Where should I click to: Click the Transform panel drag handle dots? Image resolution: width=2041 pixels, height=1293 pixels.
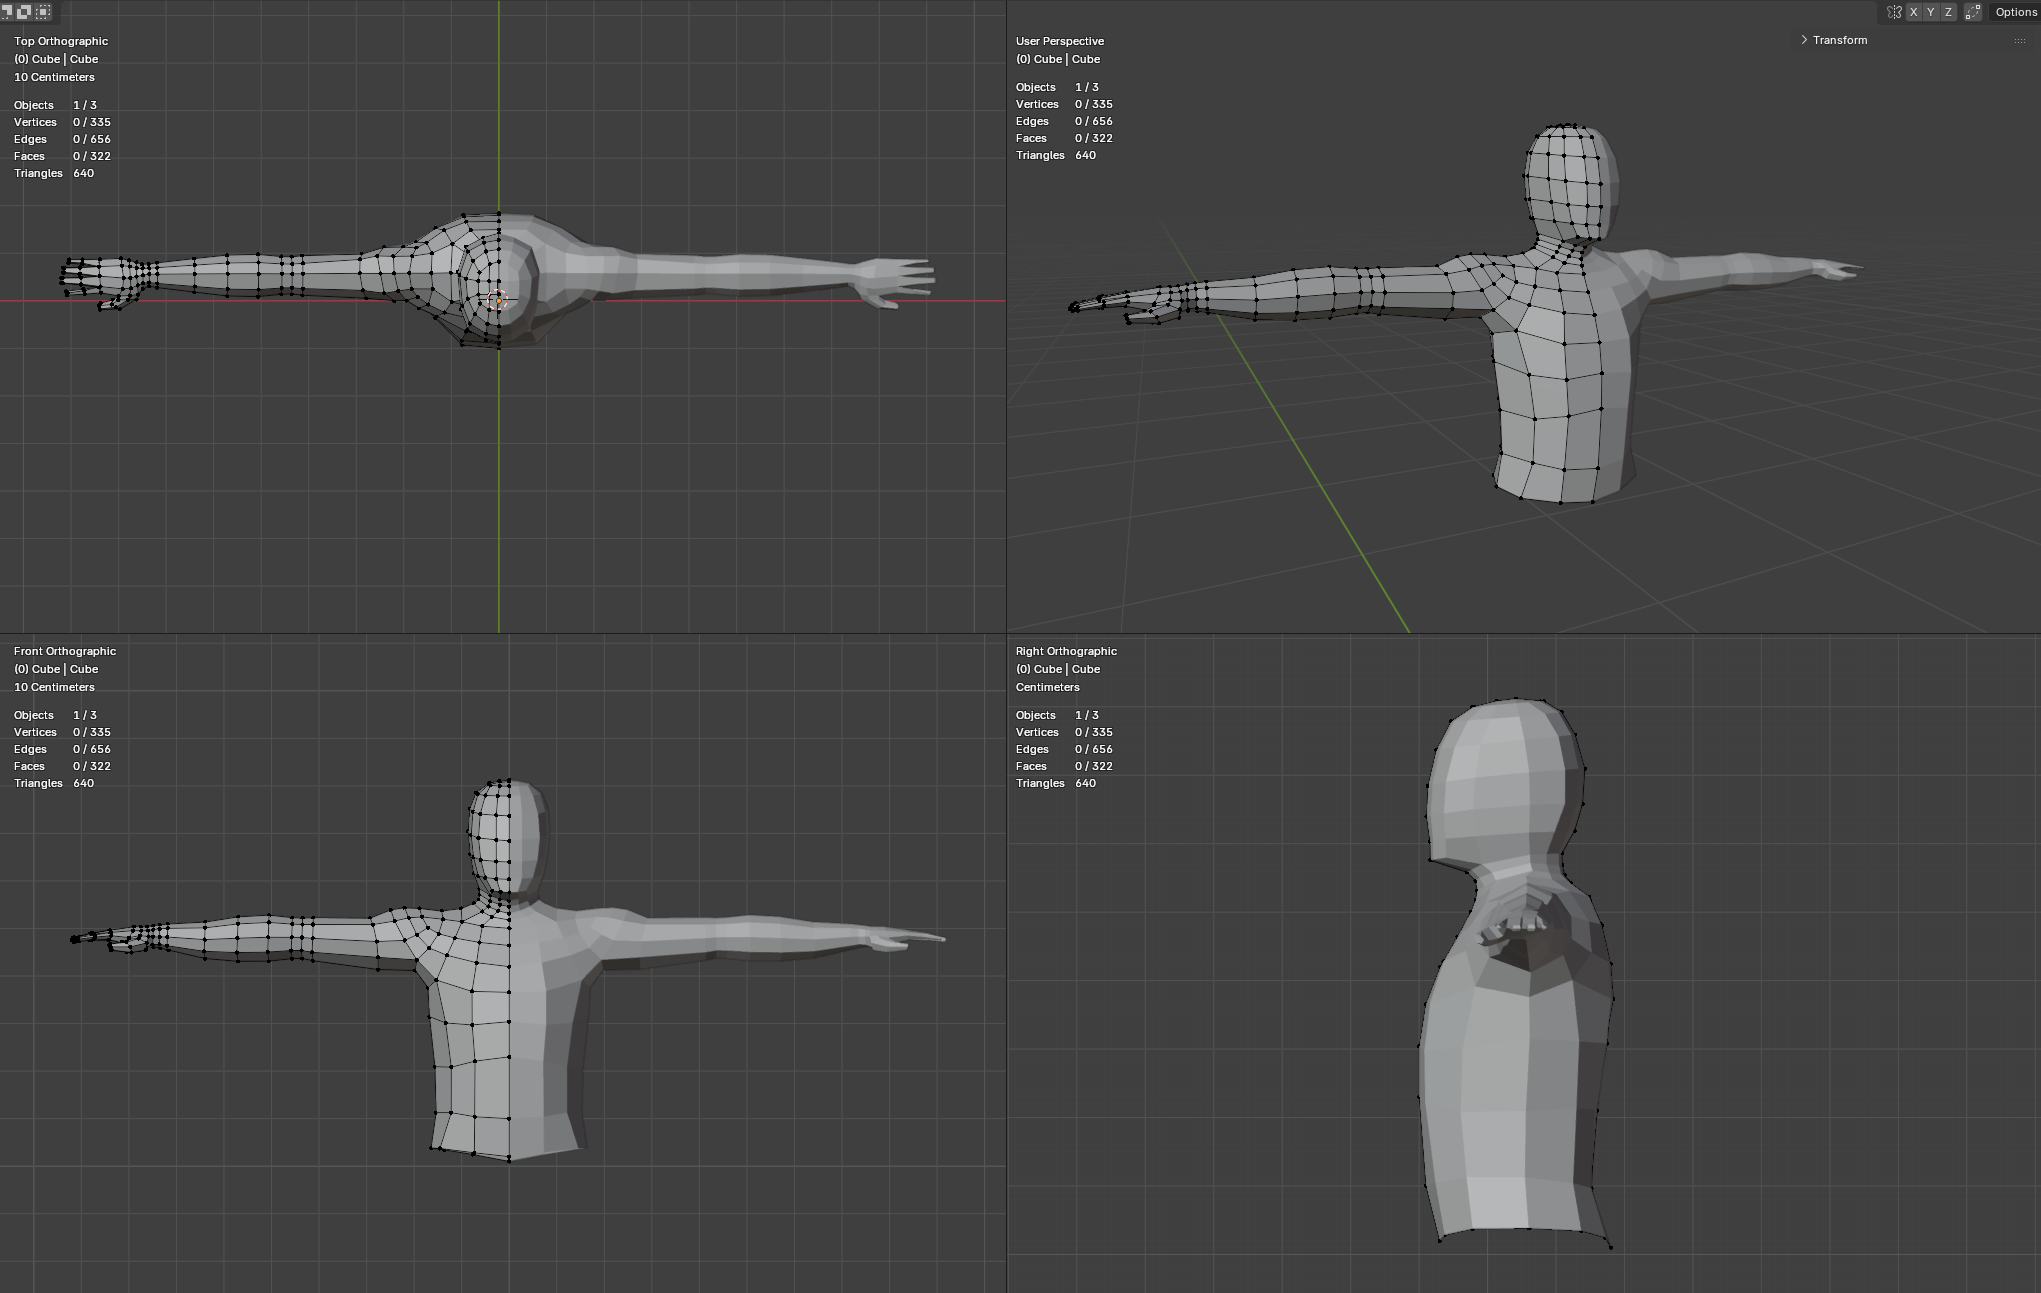2019,41
